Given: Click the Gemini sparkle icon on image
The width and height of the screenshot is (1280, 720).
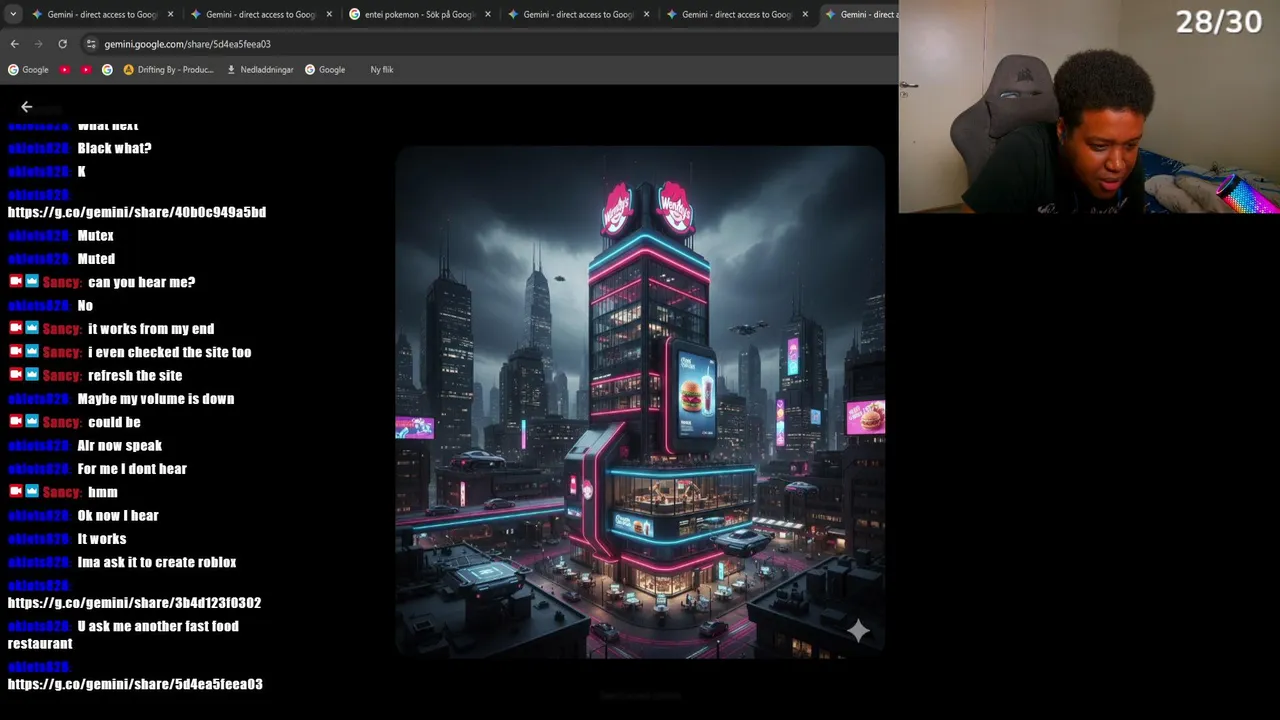Looking at the screenshot, I should (859, 629).
